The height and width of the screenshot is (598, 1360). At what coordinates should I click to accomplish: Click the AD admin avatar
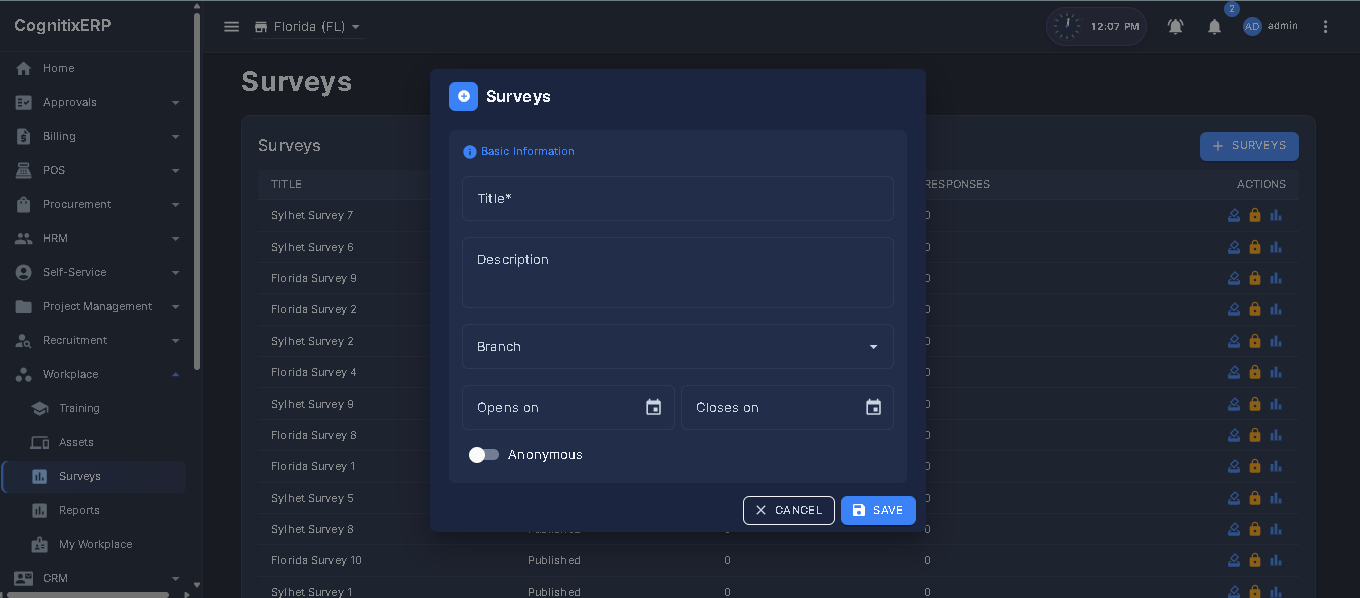pyautogui.click(x=1252, y=27)
